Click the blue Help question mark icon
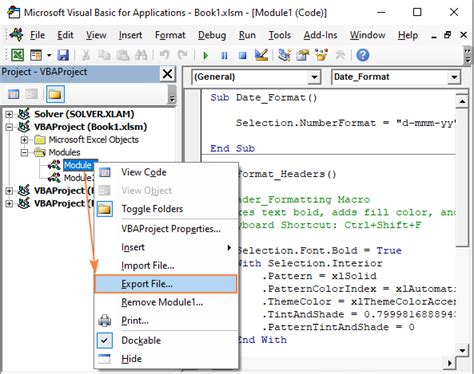 [363, 55]
